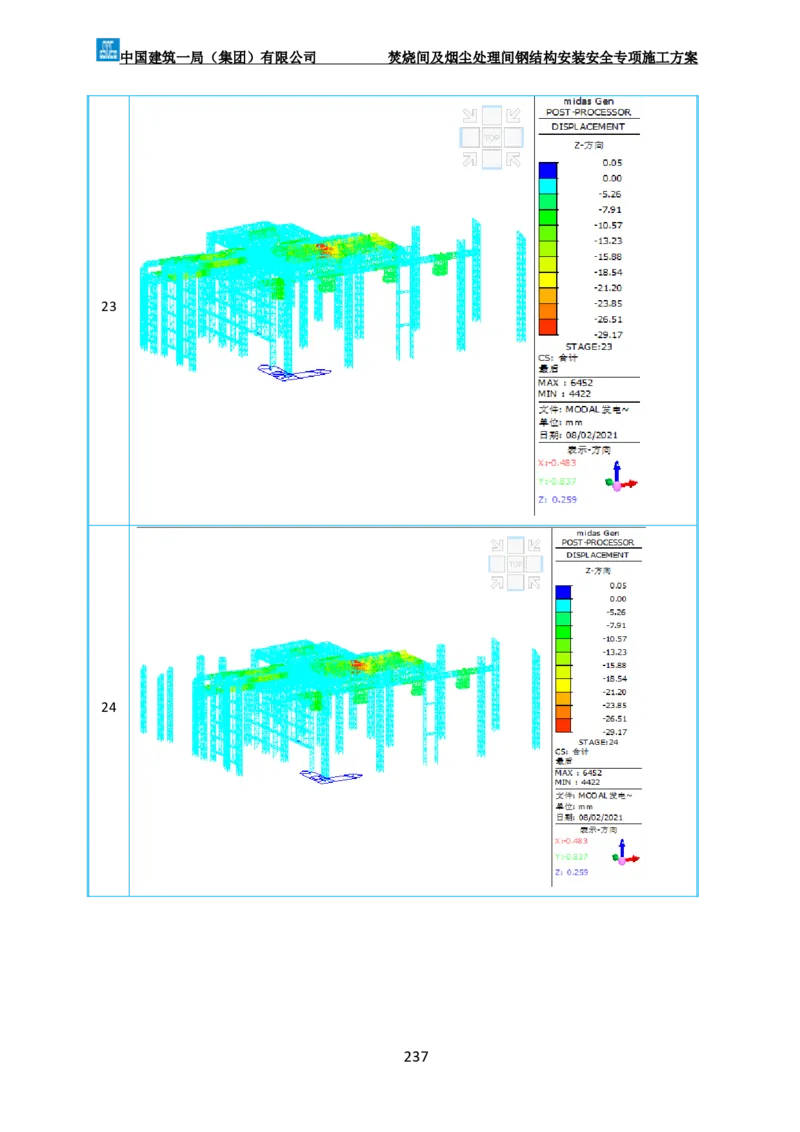Click bottom-left diagonal arrow of lower view navigator
The width and height of the screenshot is (800, 1132).
coord(497,582)
